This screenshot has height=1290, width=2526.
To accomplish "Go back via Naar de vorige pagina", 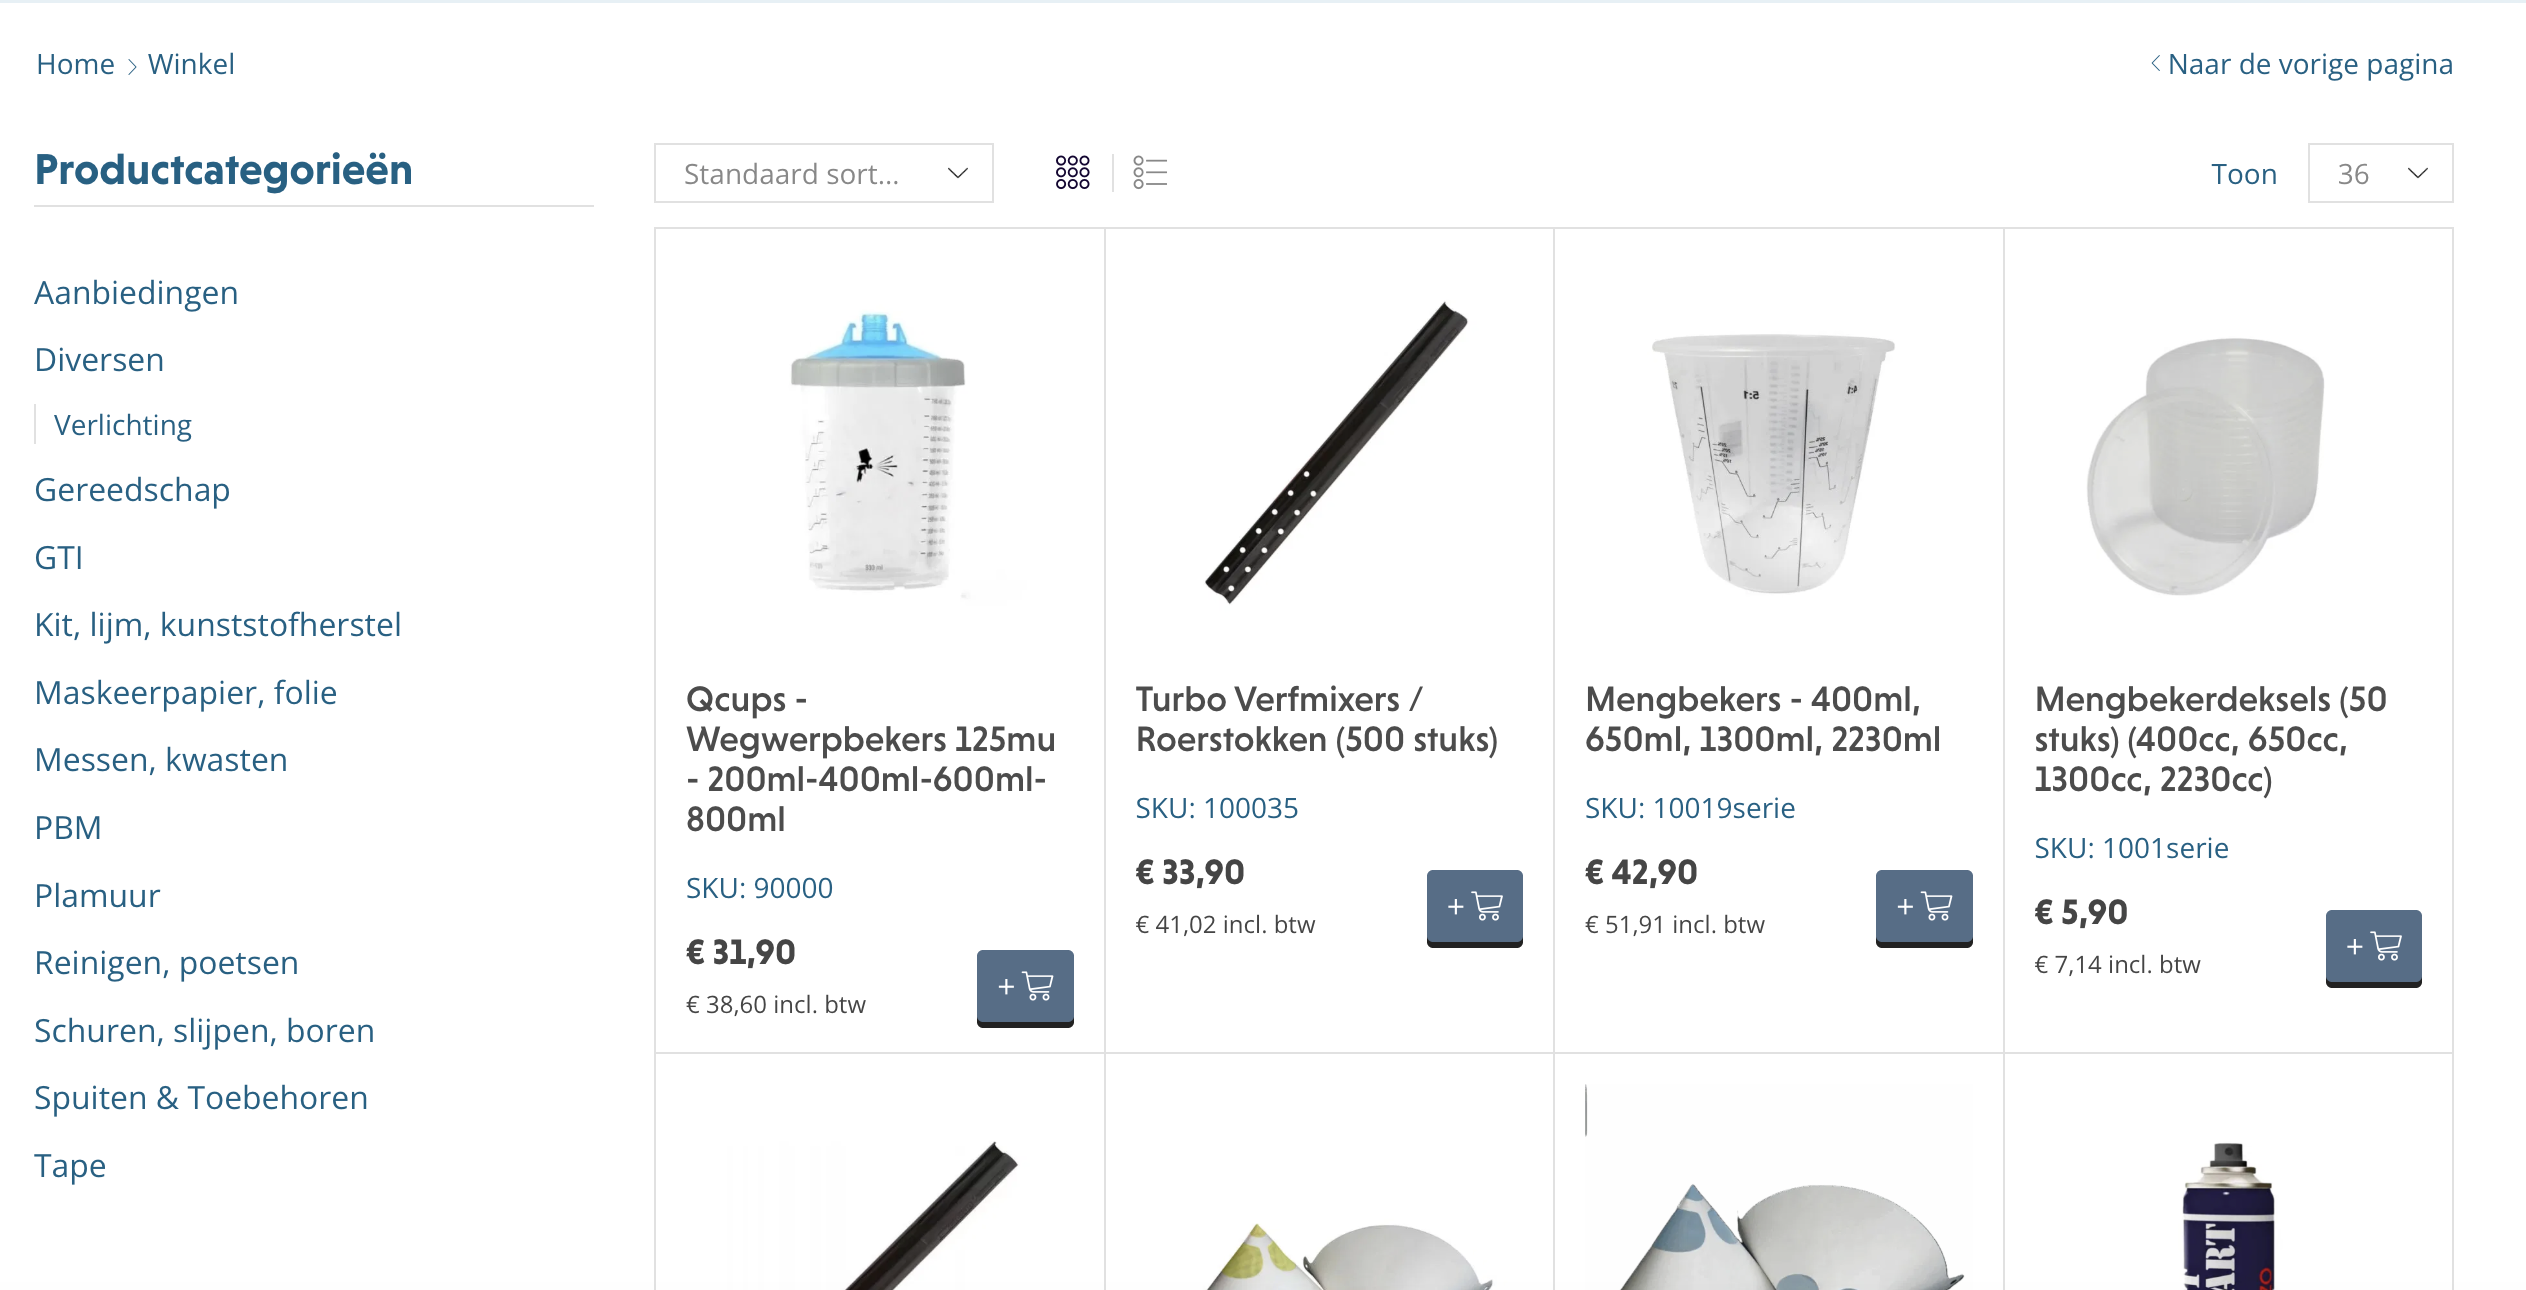I will [2301, 64].
